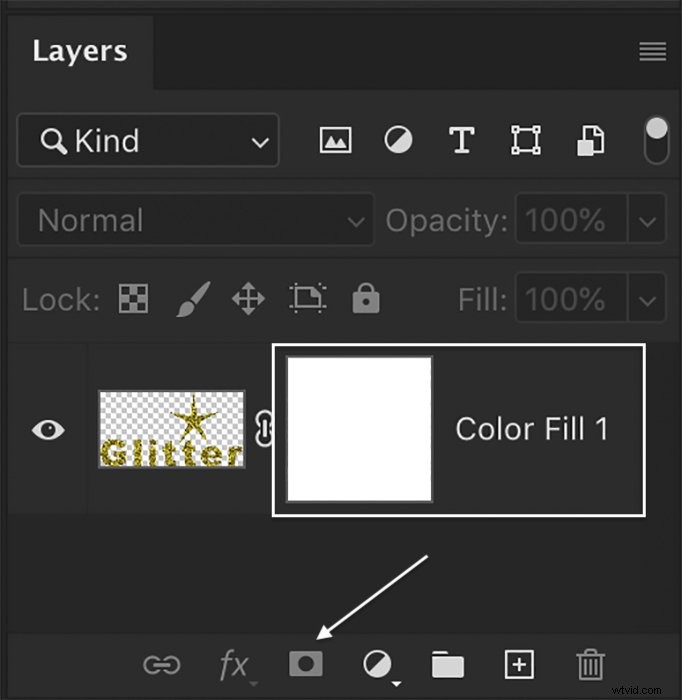This screenshot has height=700, width=682.
Task: Open the Normal blending mode dropdown
Action: pyautogui.click(x=195, y=220)
